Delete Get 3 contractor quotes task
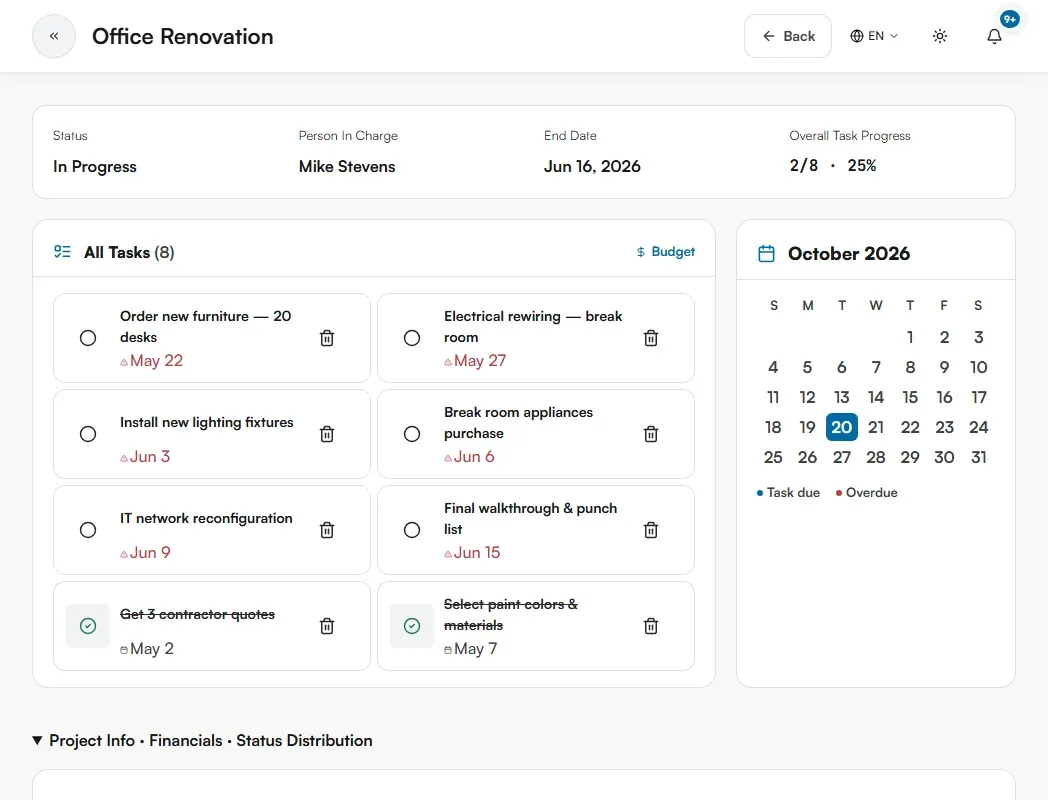The width and height of the screenshot is (1048, 800). tap(327, 626)
